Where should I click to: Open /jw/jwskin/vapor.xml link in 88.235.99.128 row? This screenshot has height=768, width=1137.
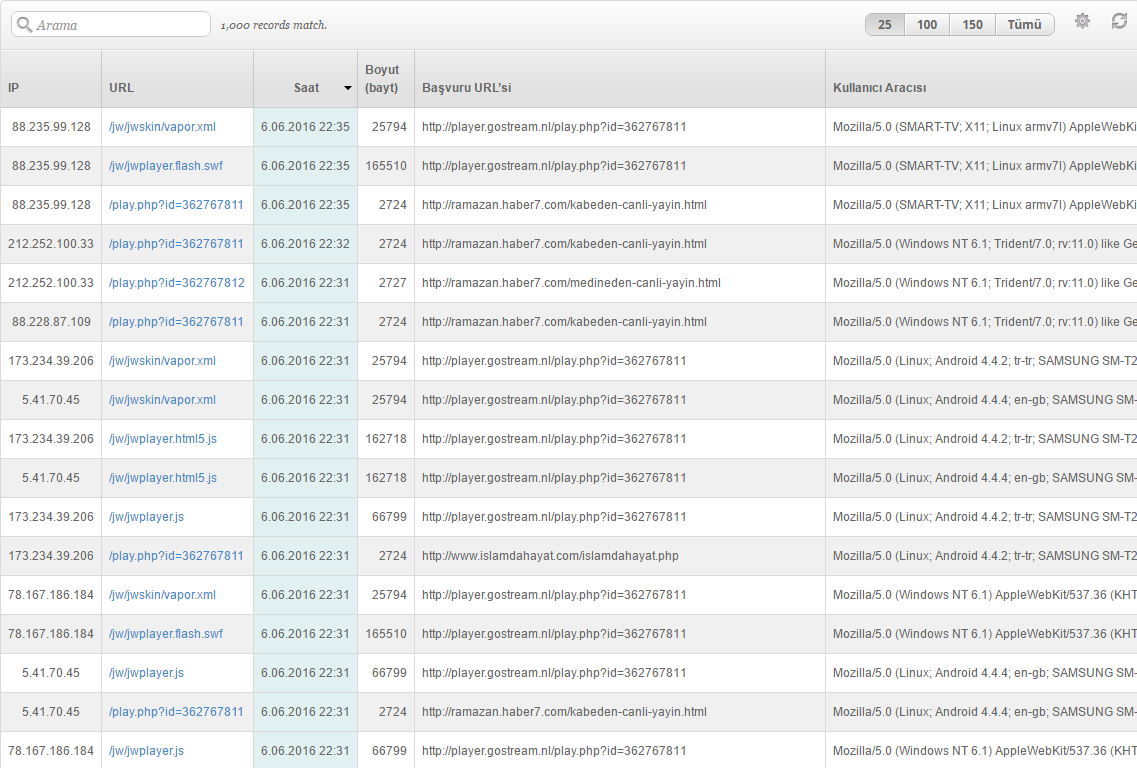162,127
